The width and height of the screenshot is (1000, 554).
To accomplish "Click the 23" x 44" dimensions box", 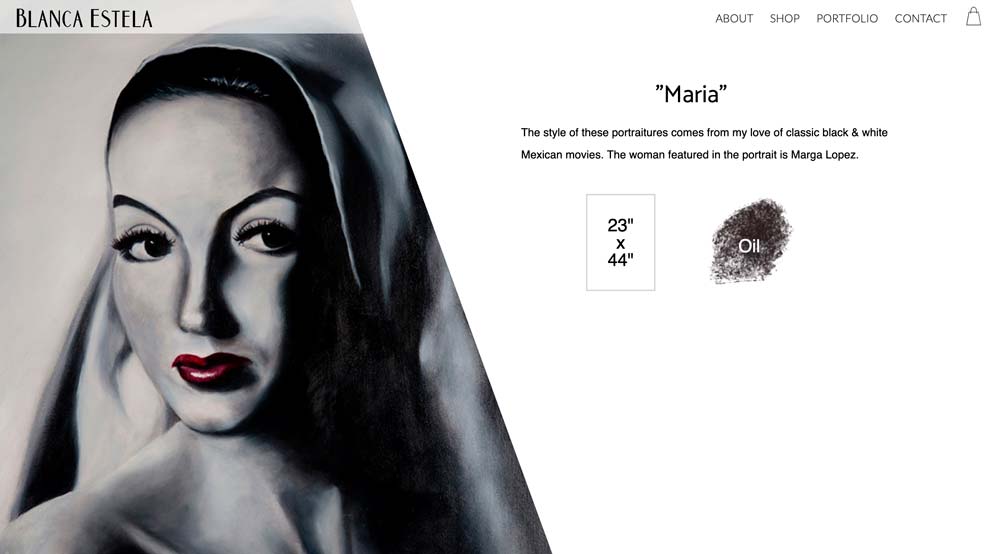I will [x=621, y=242].
